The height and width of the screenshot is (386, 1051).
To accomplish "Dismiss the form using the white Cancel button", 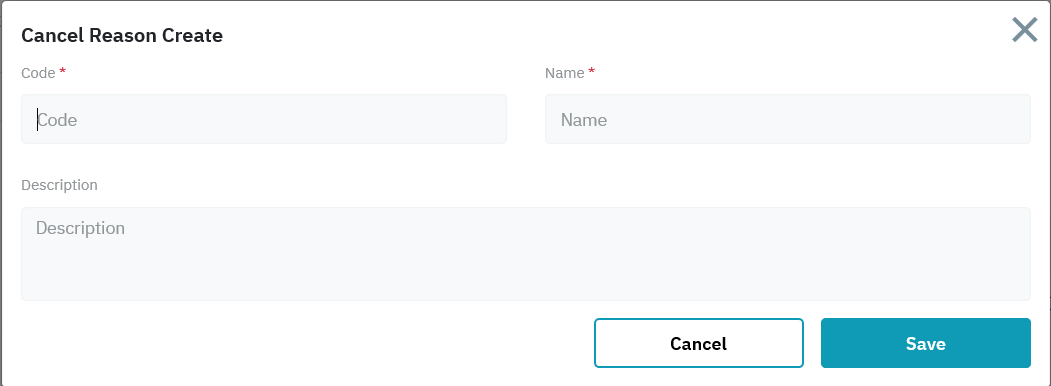I will [x=698, y=343].
